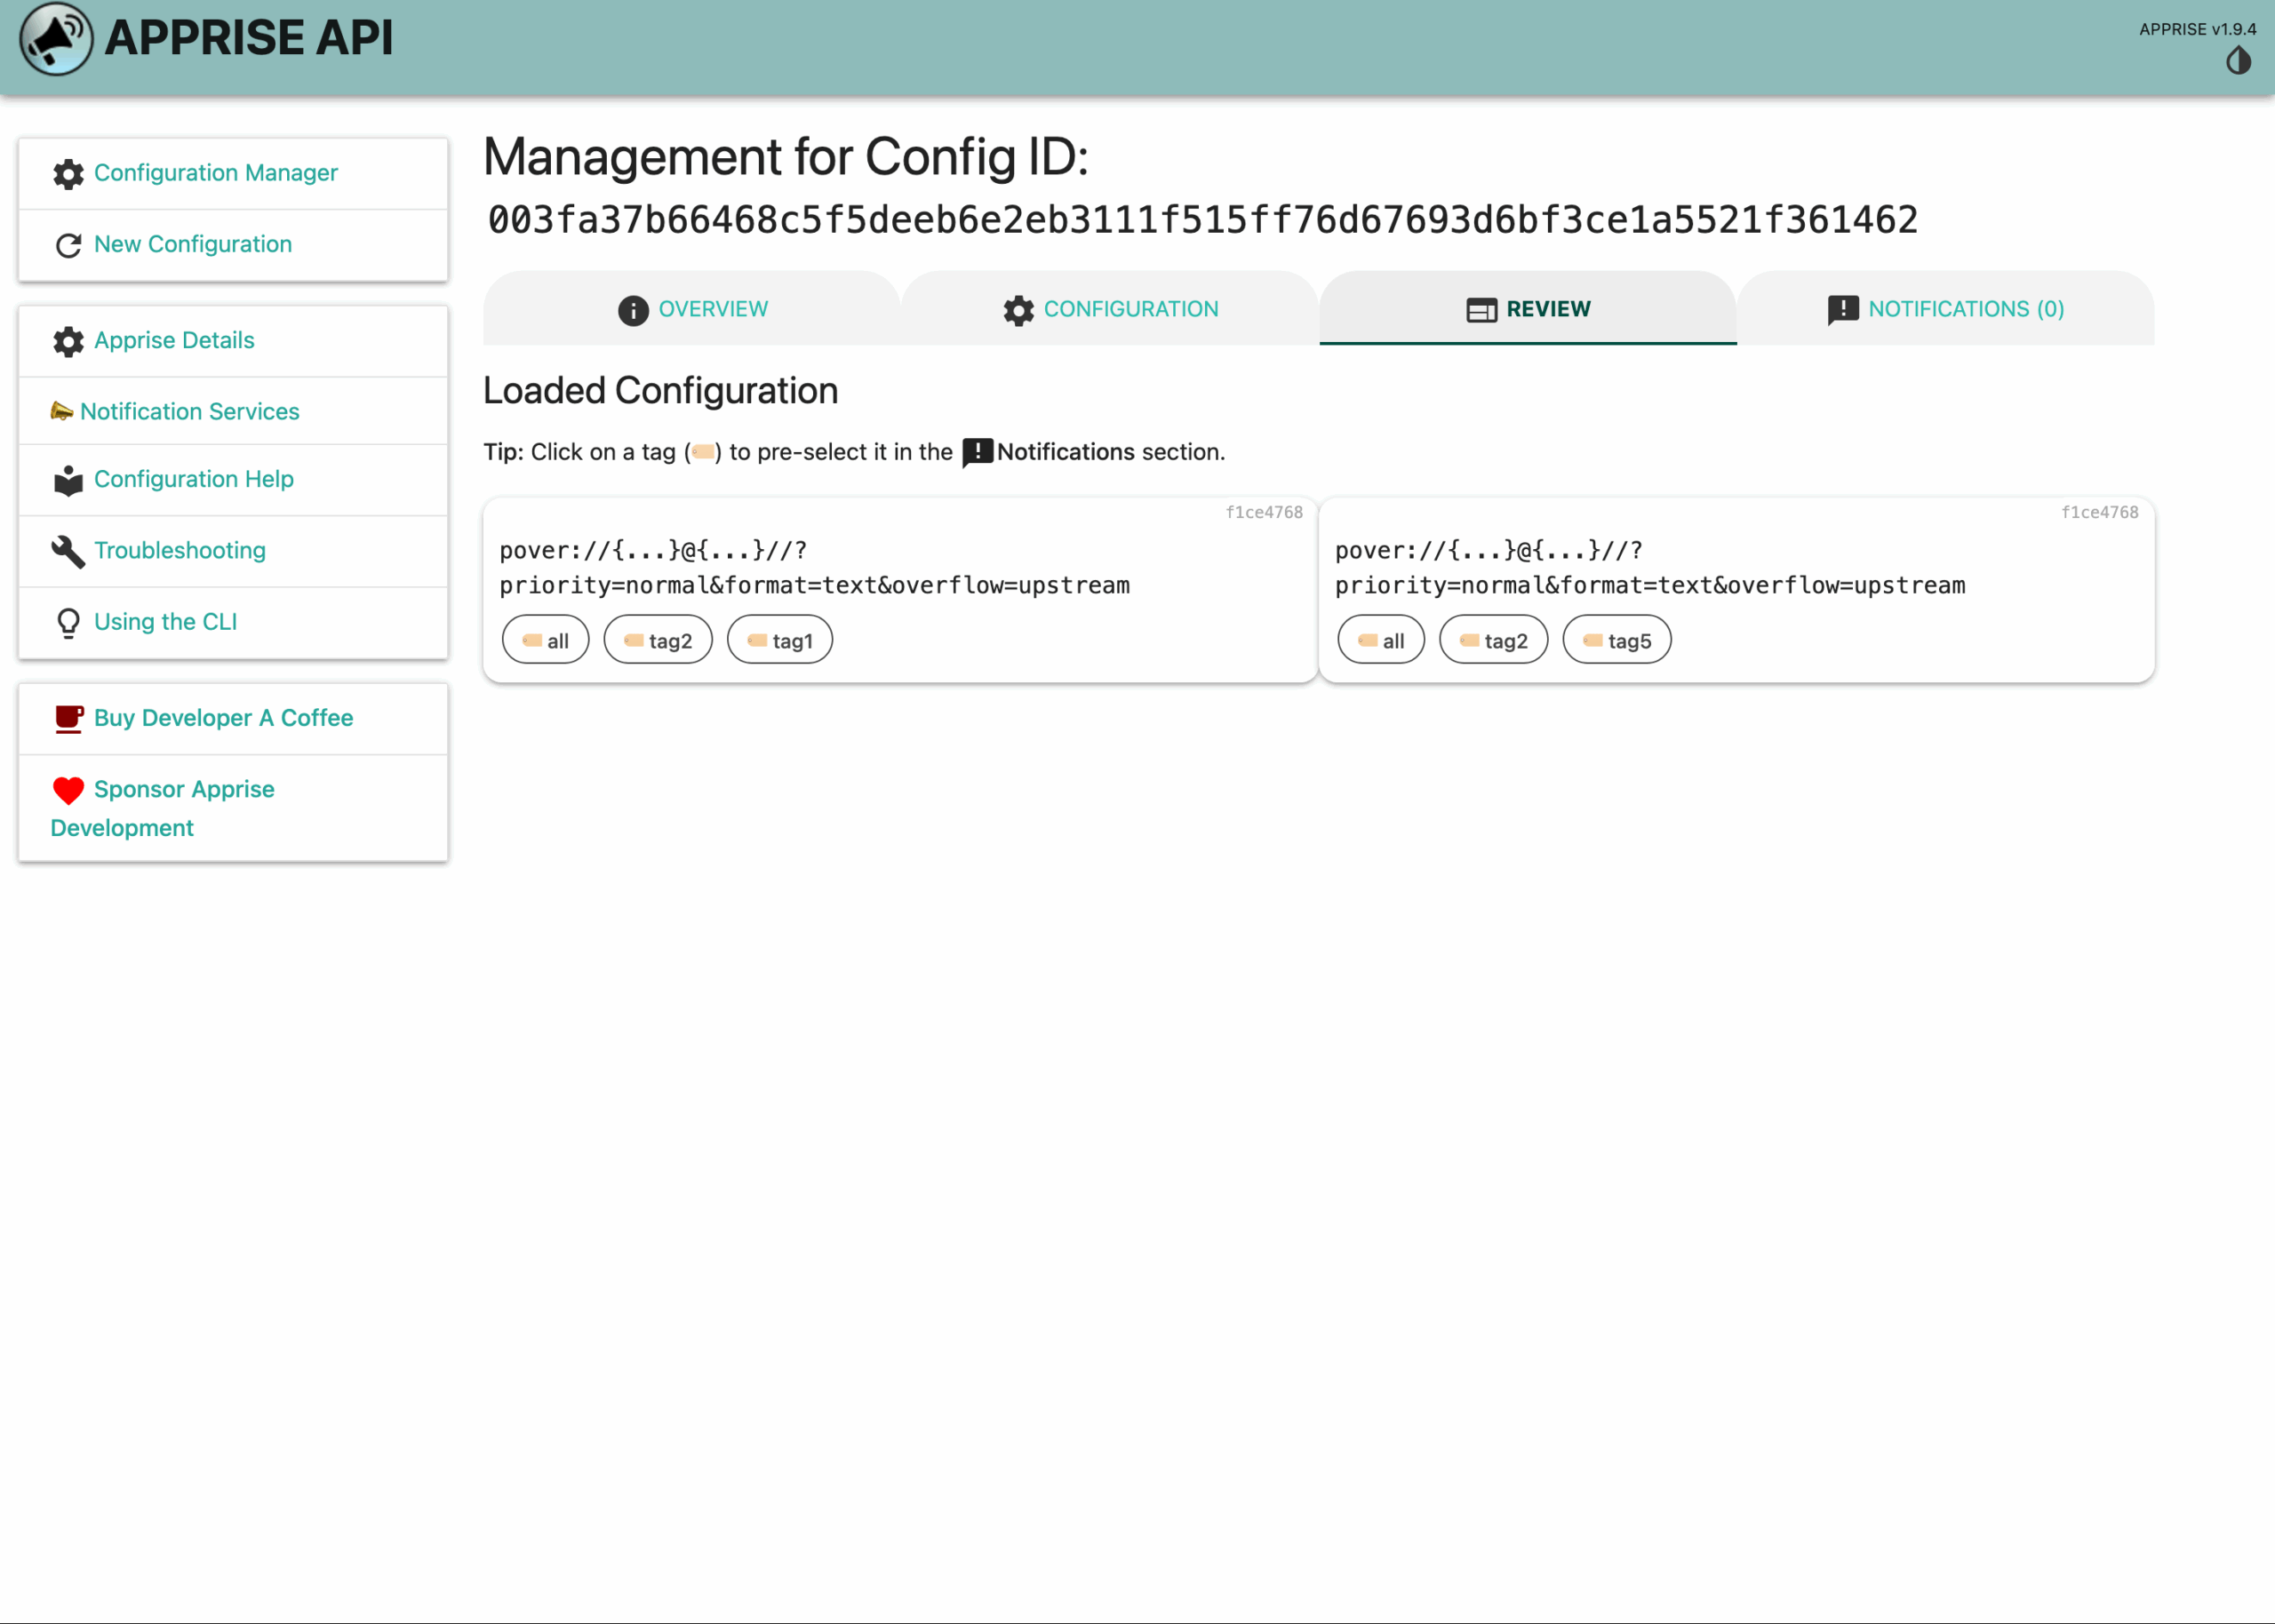The width and height of the screenshot is (2275, 1624).
Task: Switch to the Overview tab
Action: [x=691, y=308]
